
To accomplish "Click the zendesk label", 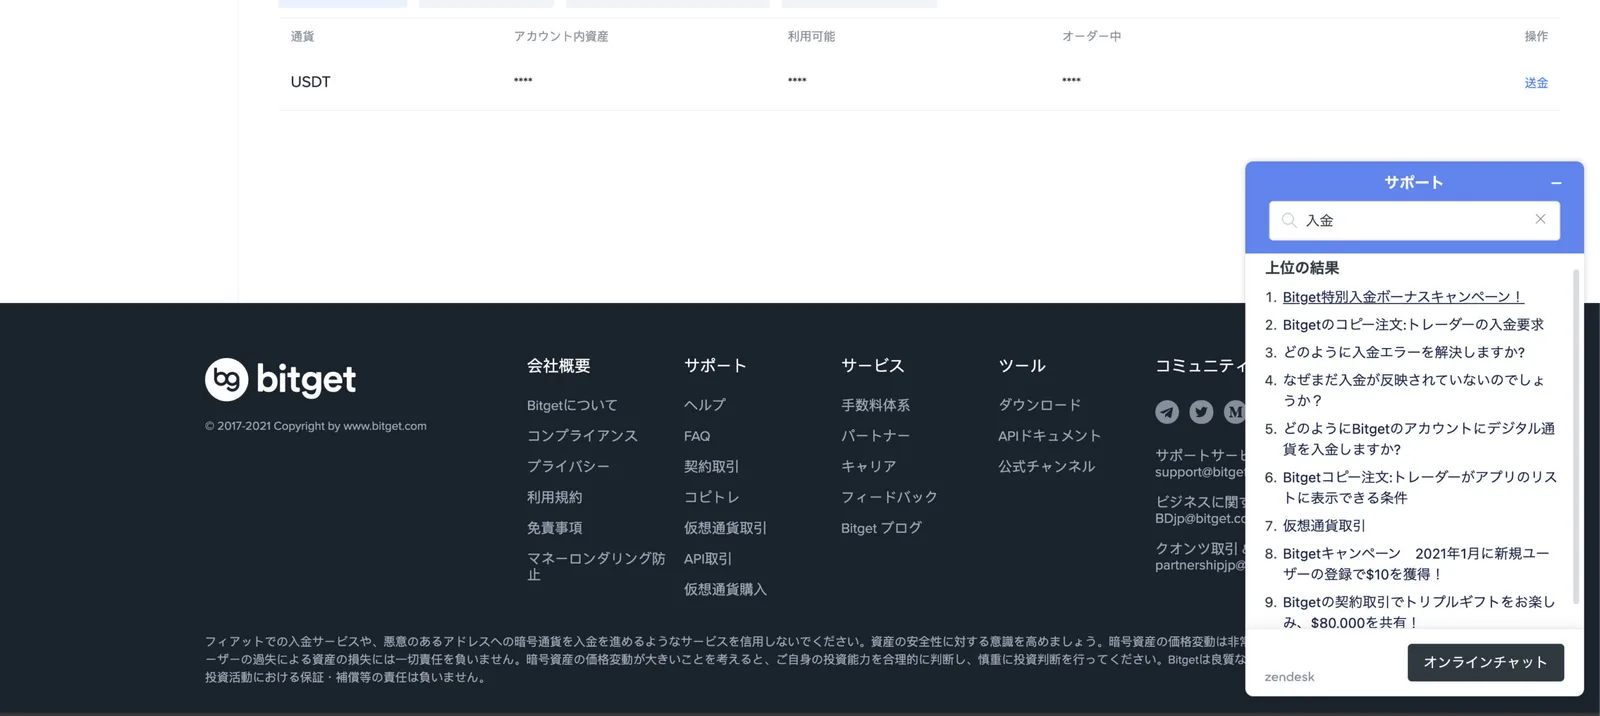I will click(1289, 677).
